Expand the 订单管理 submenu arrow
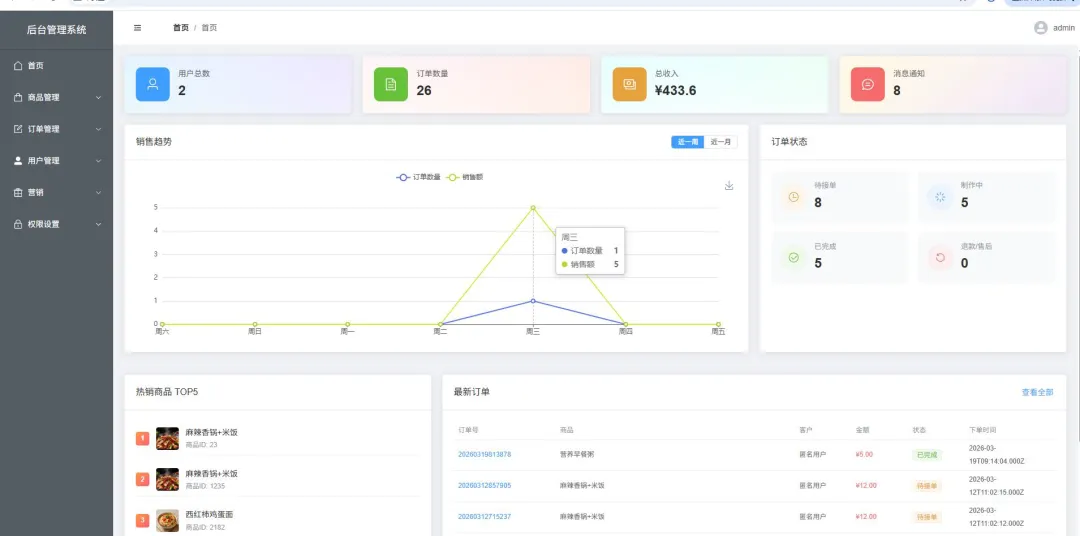This screenshot has width=1080, height=536. coord(98,130)
